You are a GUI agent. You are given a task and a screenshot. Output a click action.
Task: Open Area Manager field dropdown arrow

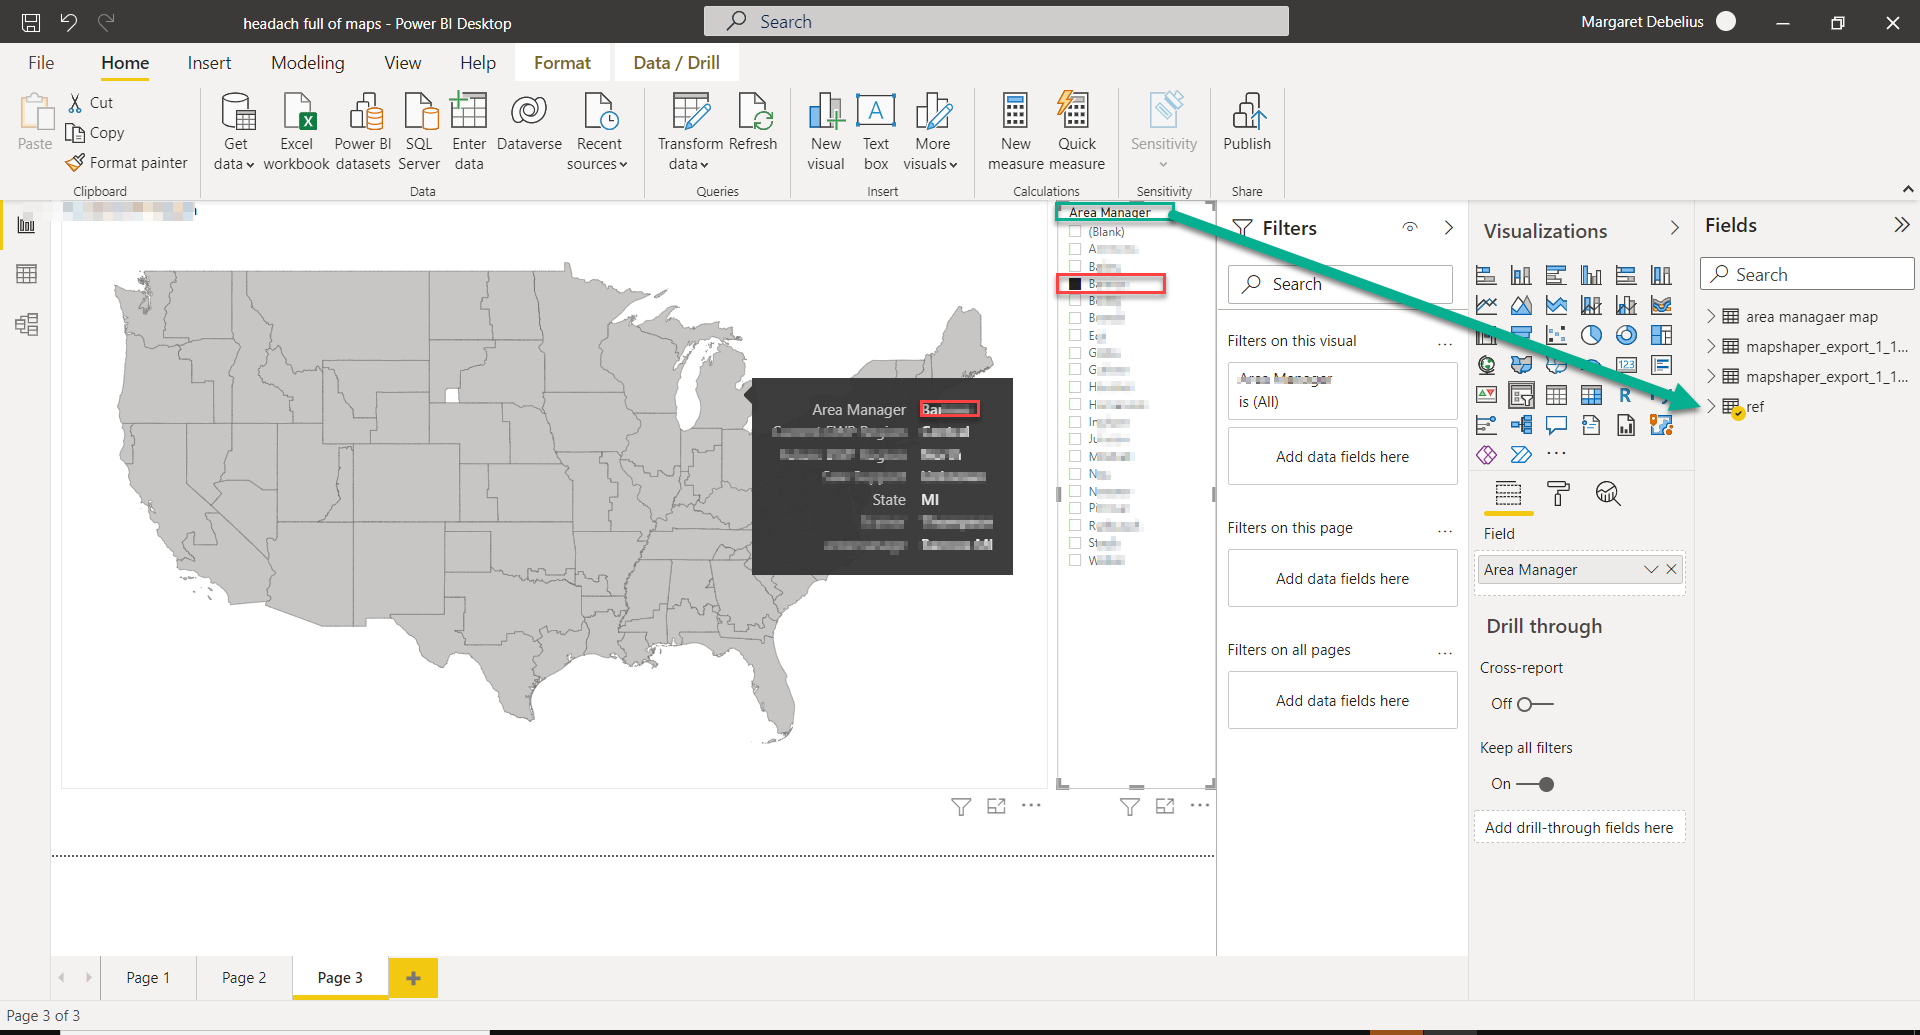(1651, 570)
